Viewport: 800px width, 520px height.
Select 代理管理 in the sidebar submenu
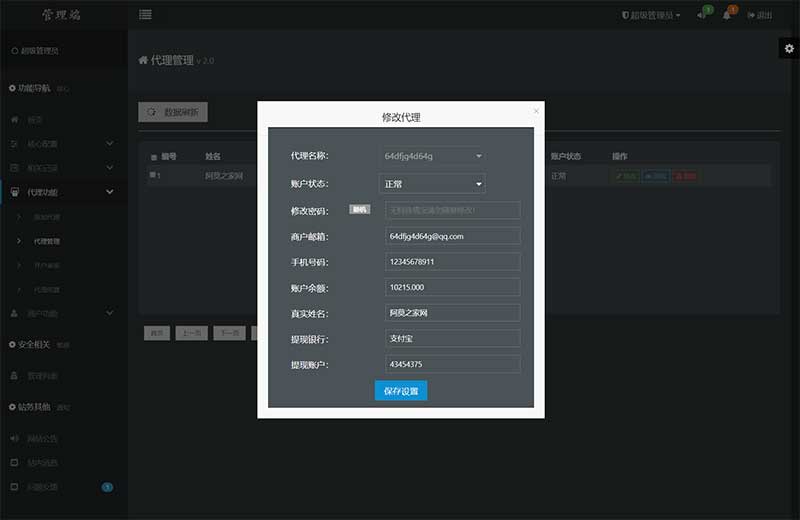47,241
